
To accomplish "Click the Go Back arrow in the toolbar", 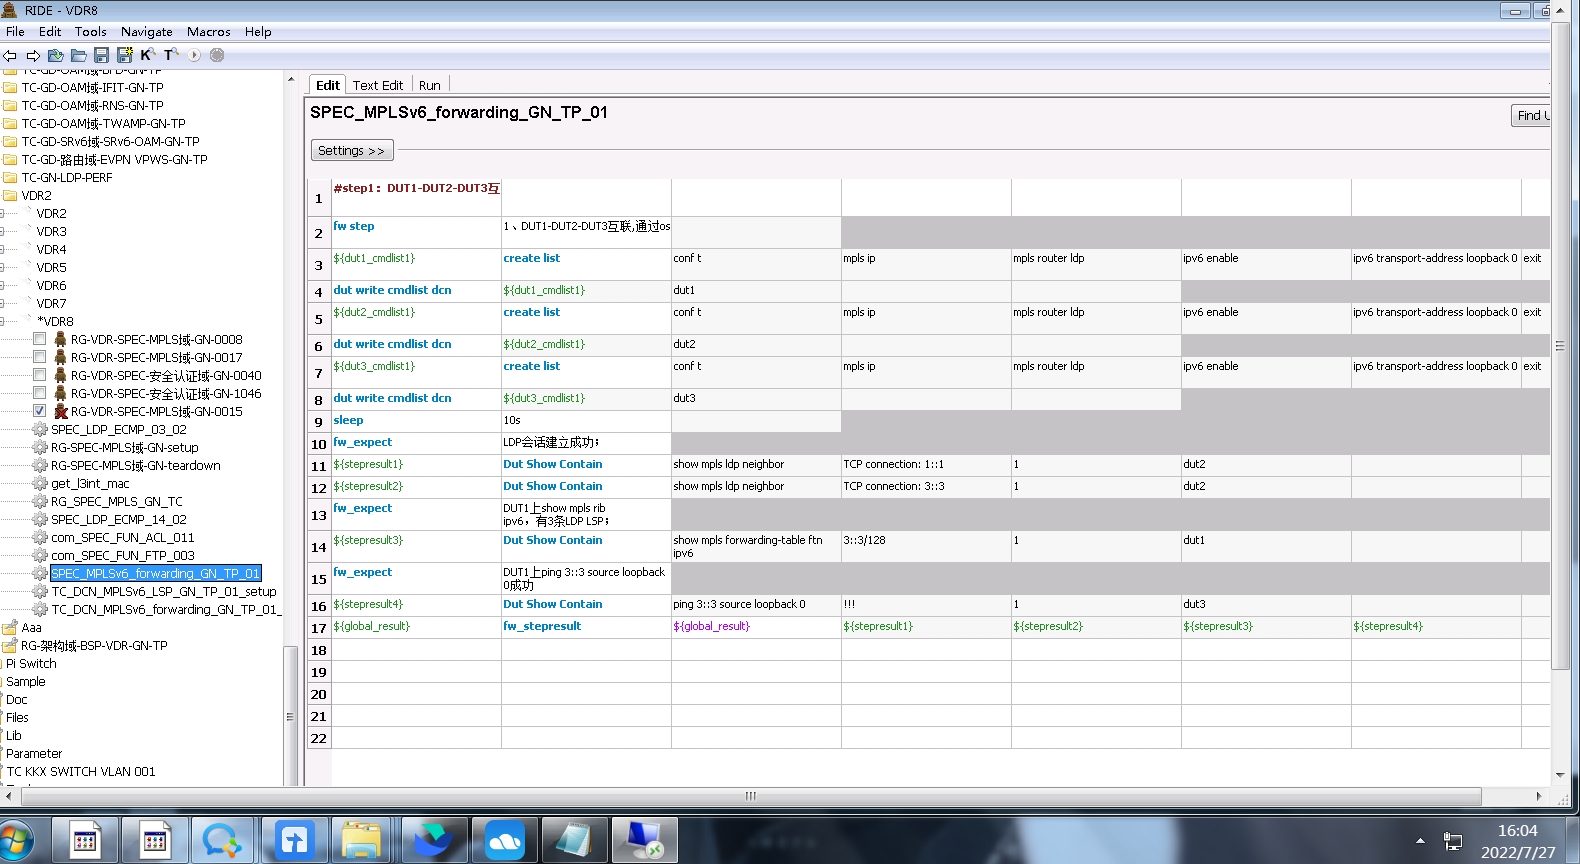I will pyautogui.click(x=10, y=55).
